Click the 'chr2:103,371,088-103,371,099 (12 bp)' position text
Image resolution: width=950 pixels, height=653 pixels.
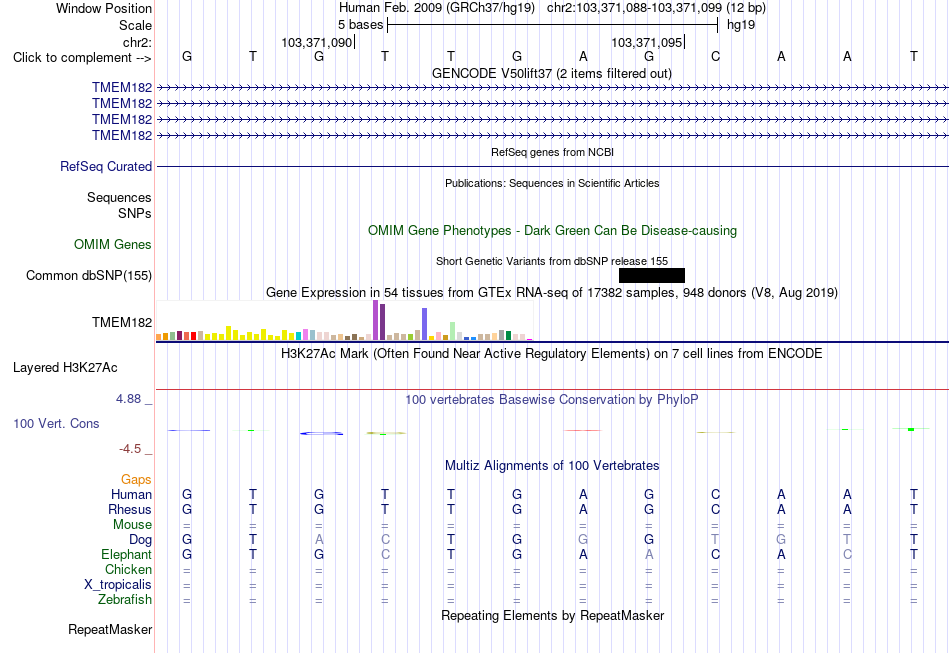(x=656, y=7)
